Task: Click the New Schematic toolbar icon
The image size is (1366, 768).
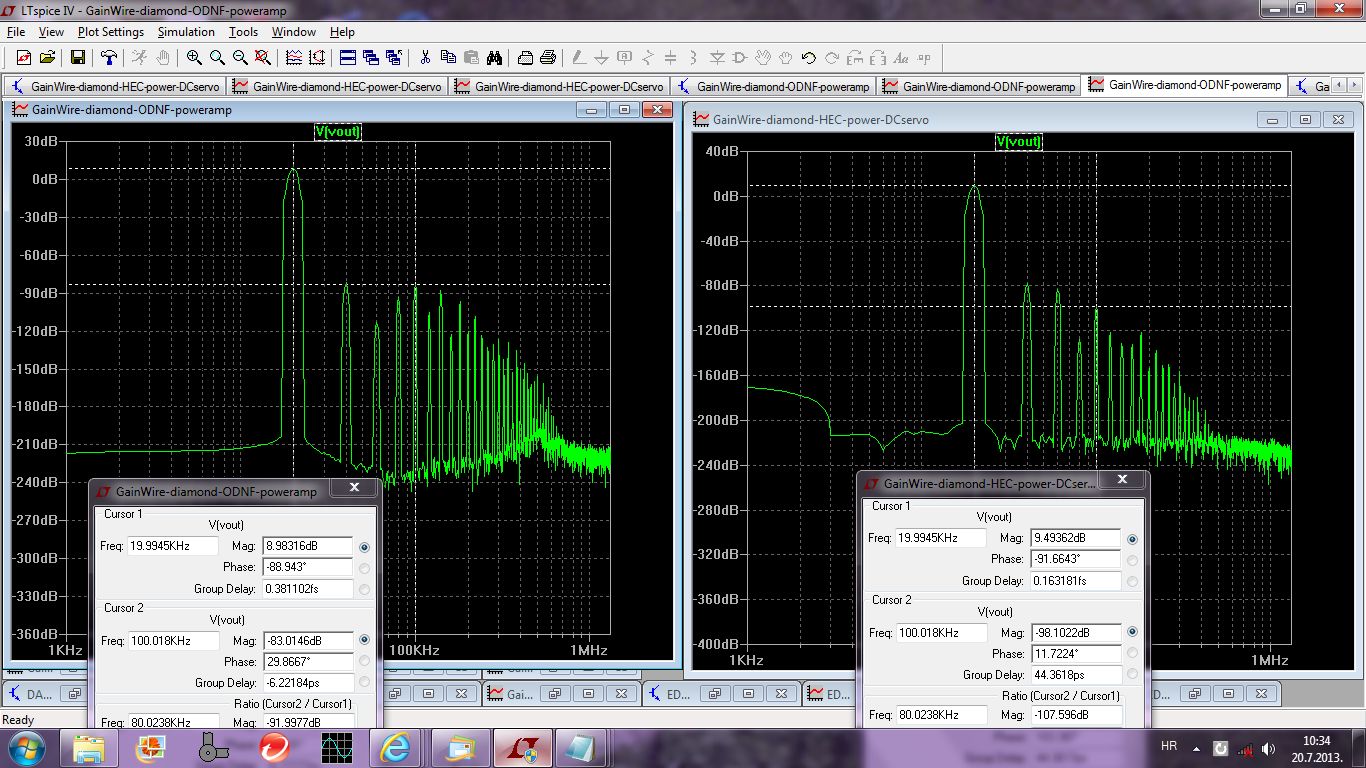Action: click(x=23, y=58)
